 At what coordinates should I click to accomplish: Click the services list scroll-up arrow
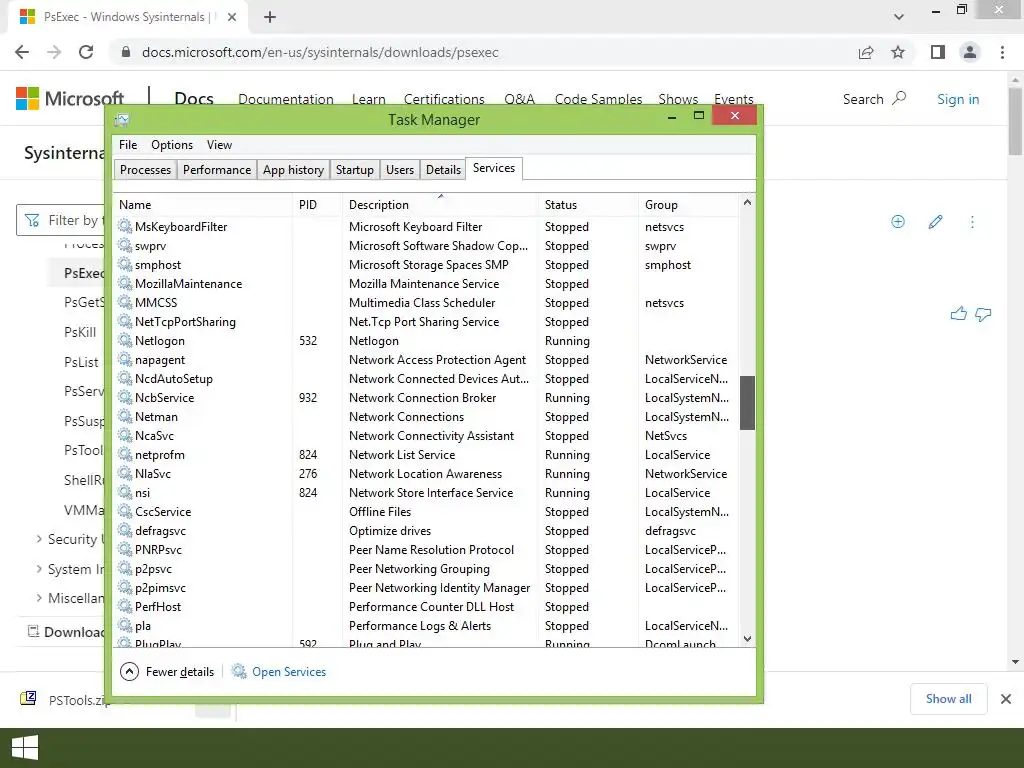(747, 202)
